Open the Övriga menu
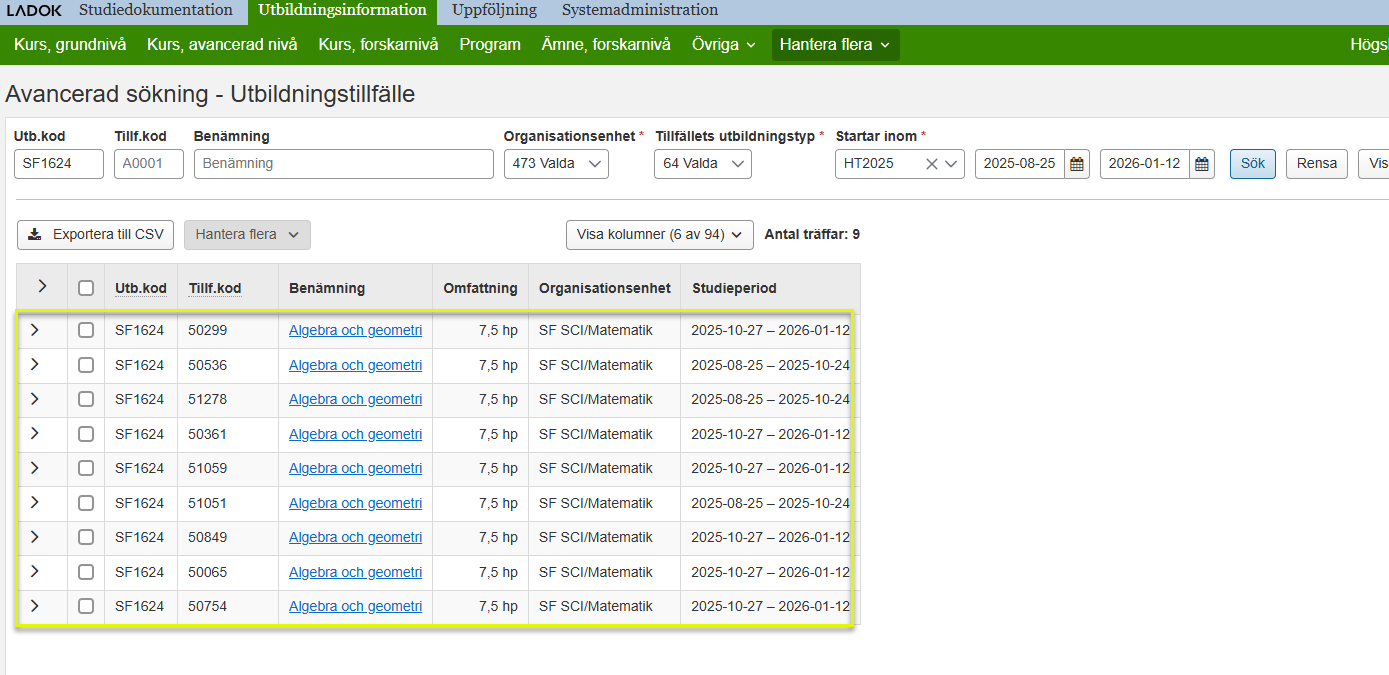 coord(723,45)
